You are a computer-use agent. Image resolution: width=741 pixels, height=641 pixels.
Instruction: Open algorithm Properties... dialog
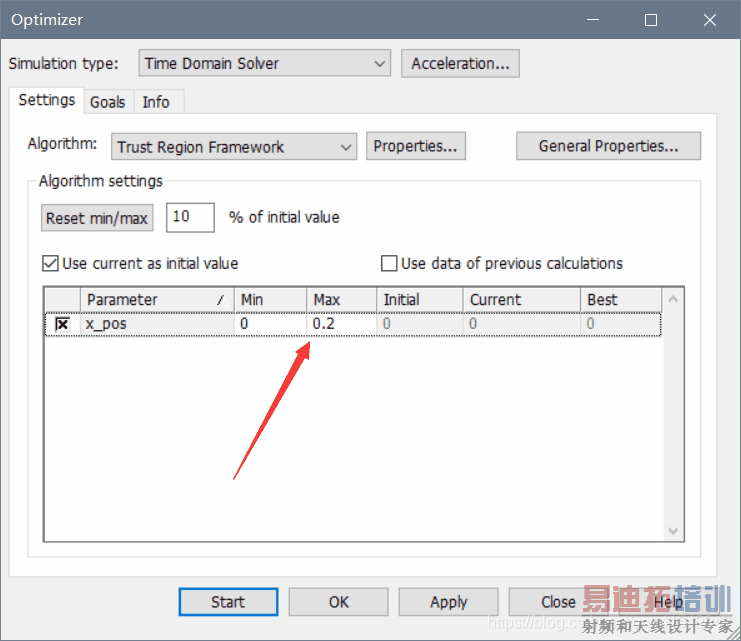416,146
